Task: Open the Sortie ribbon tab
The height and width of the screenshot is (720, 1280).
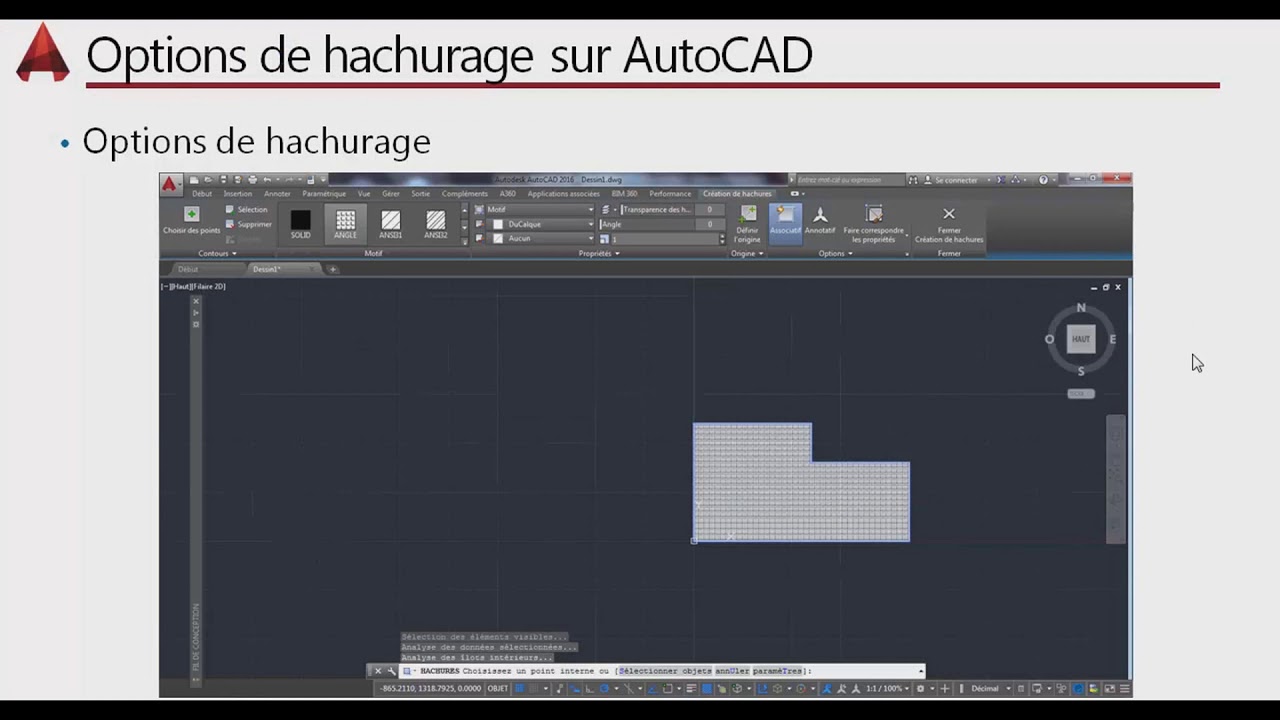Action: click(421, 194)
